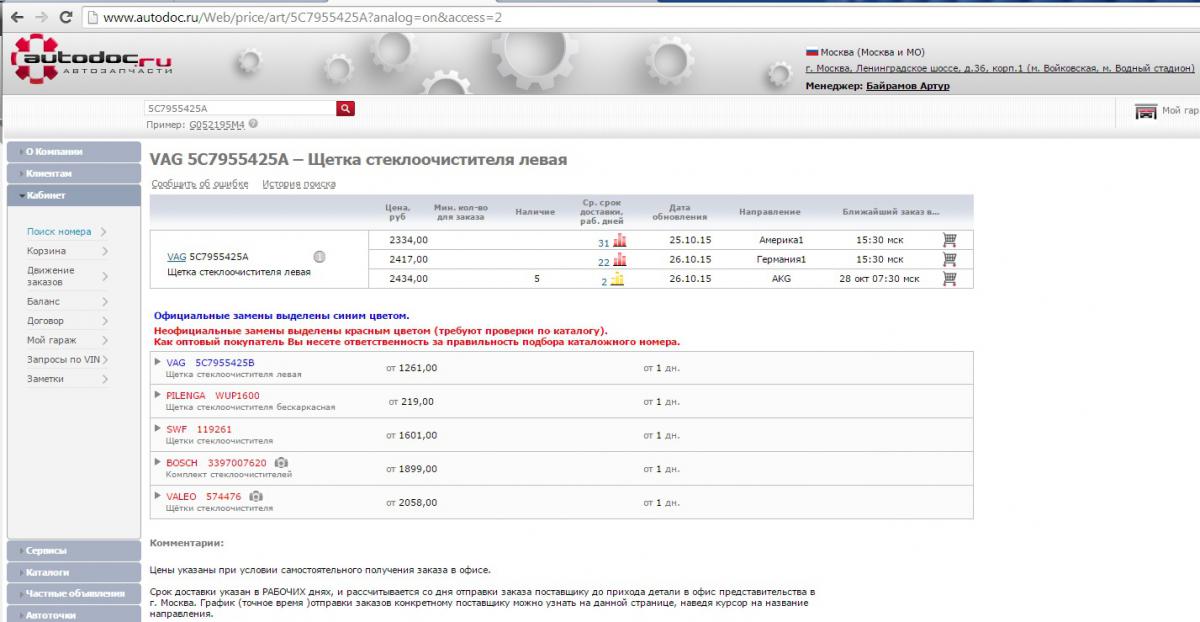Open Договор in the cabinet menu

tap(45, 321)
